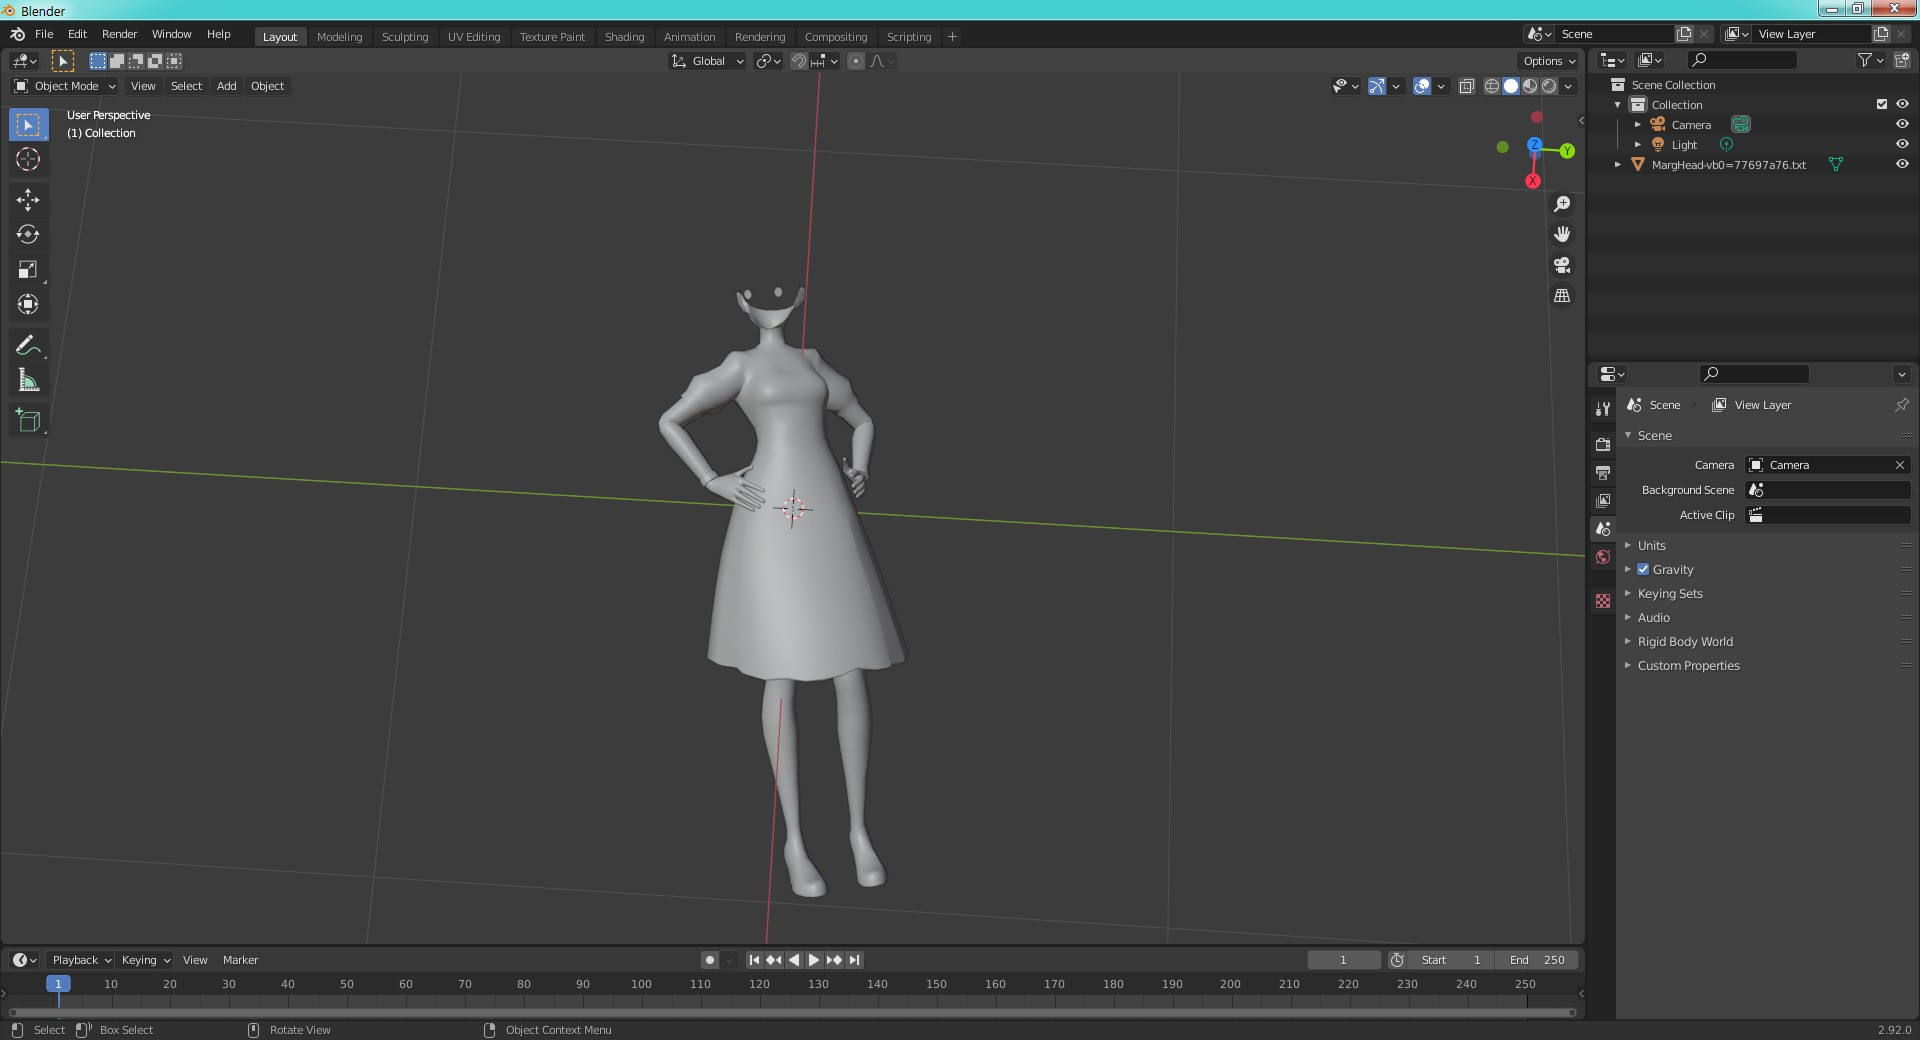Image resolution: width=1920 pixels, height=1040 pixels.
Task: Pick the Measure tool
Action: click(x=28, y=381)
